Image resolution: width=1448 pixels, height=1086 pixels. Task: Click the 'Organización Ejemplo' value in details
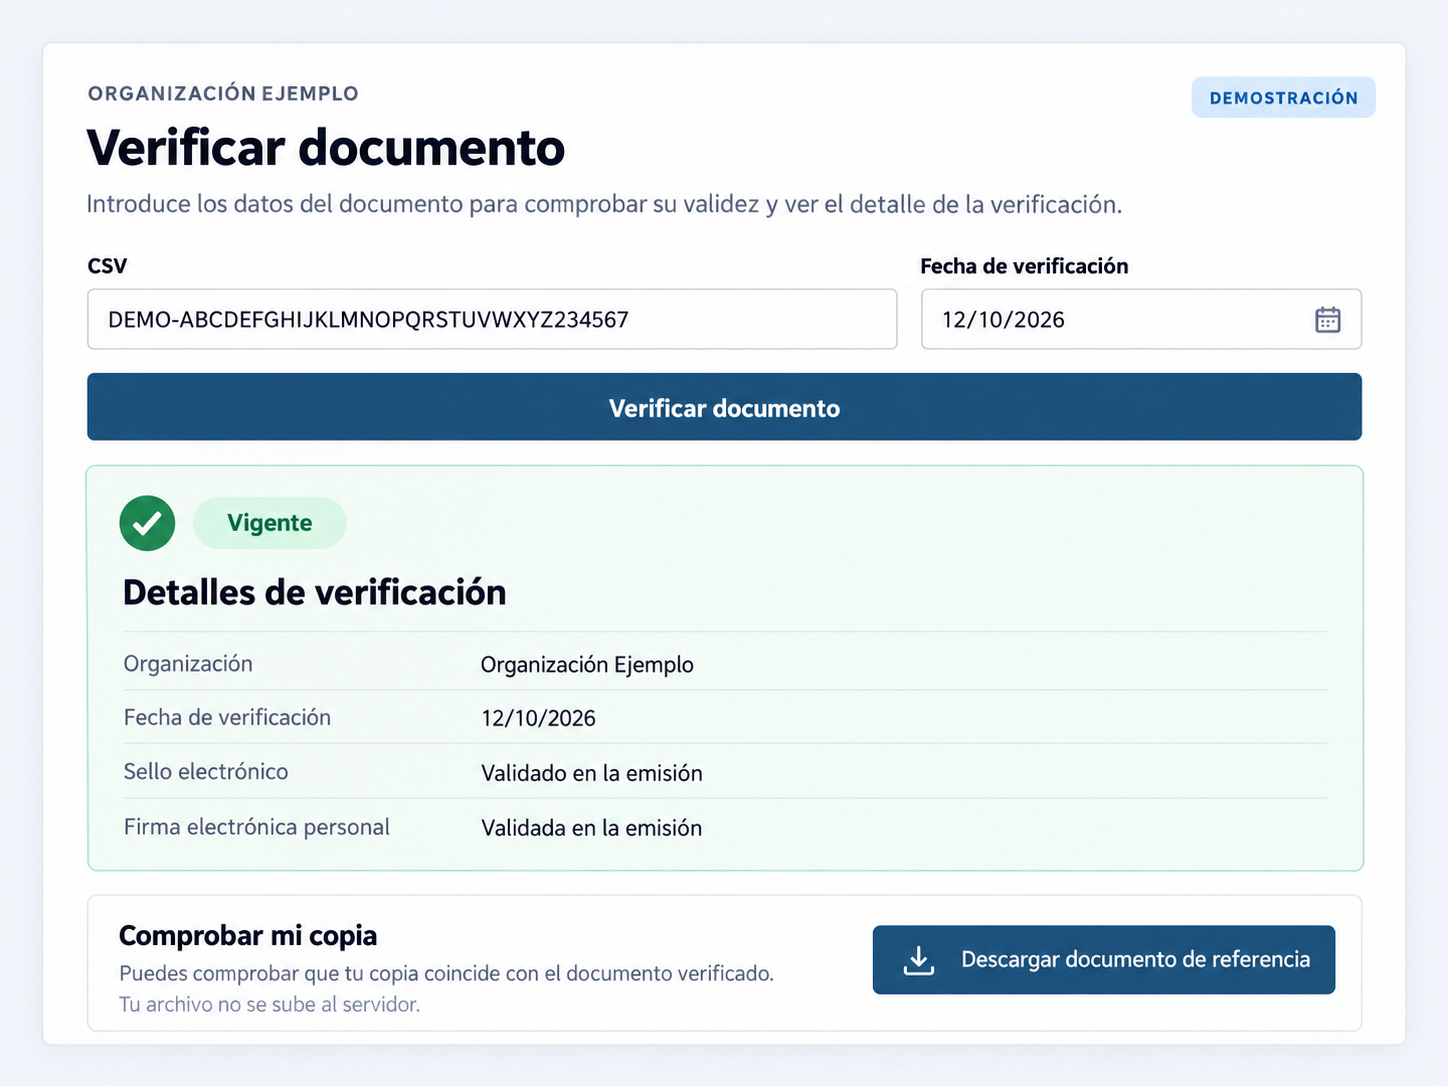pyautogui.click(x=587, y=665)
